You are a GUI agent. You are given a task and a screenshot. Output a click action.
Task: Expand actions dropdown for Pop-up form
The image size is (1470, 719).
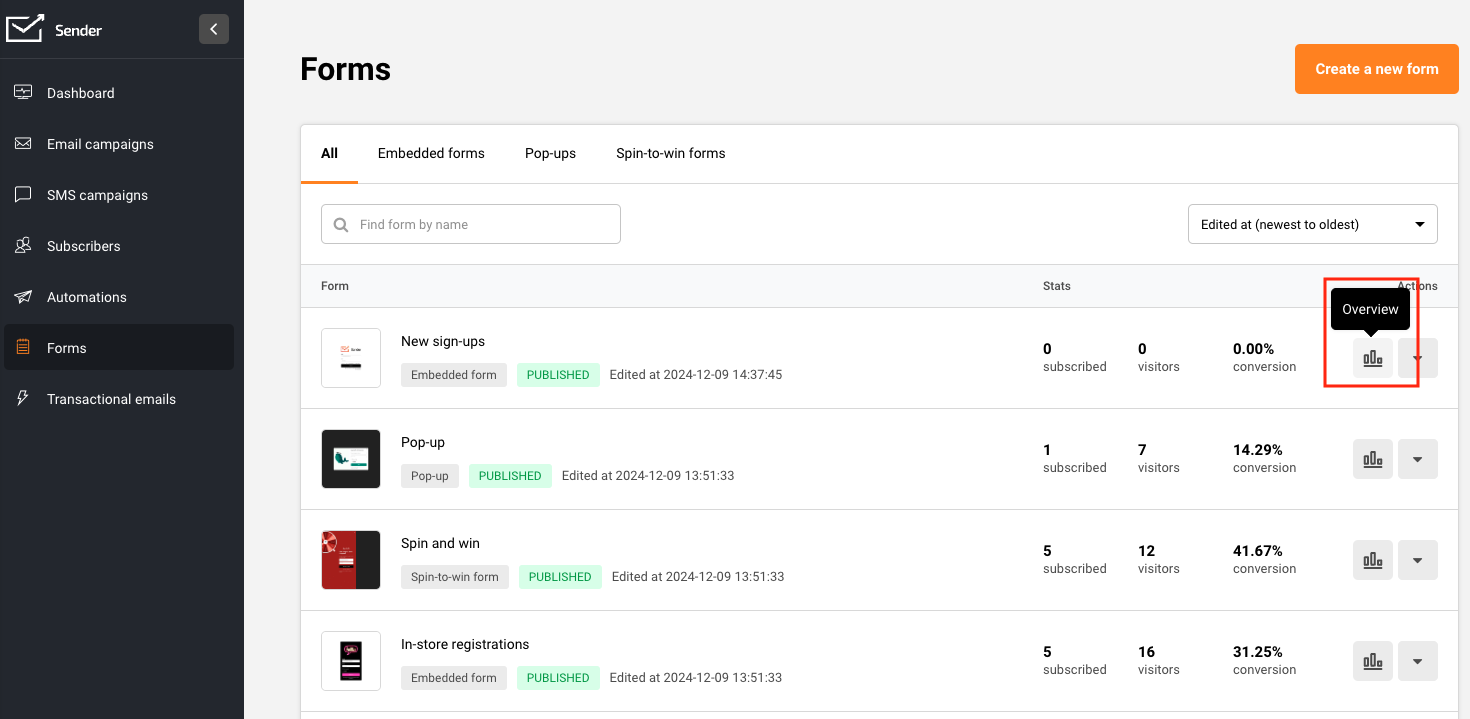click(x=1417, y=459)
